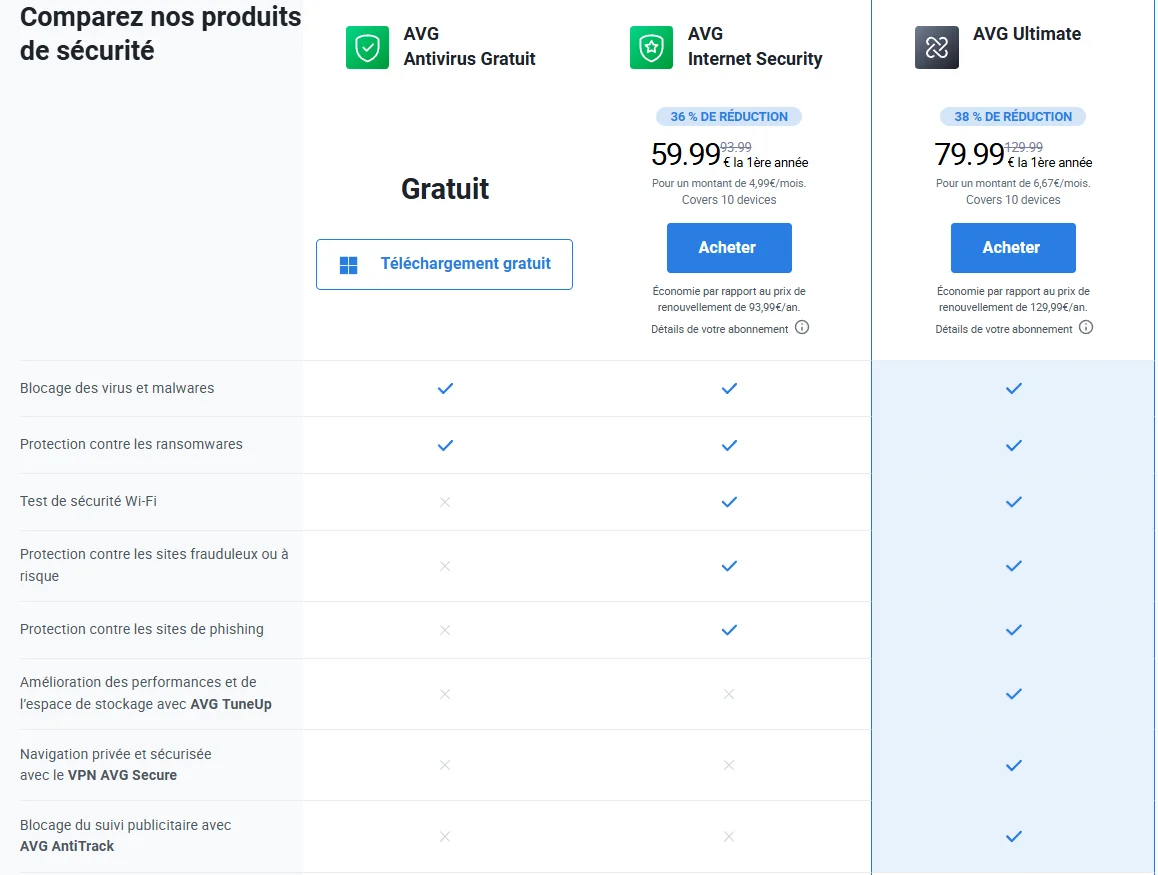Click Antivirus Gratuit cross for phishing protection

click(x=445, y=630)
